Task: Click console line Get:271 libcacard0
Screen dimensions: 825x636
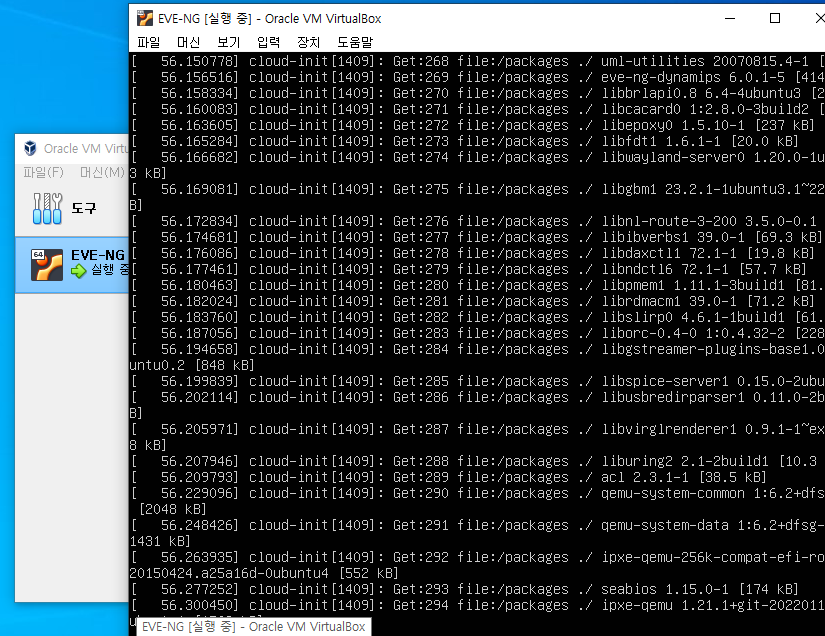Action: tap(477, 109)
